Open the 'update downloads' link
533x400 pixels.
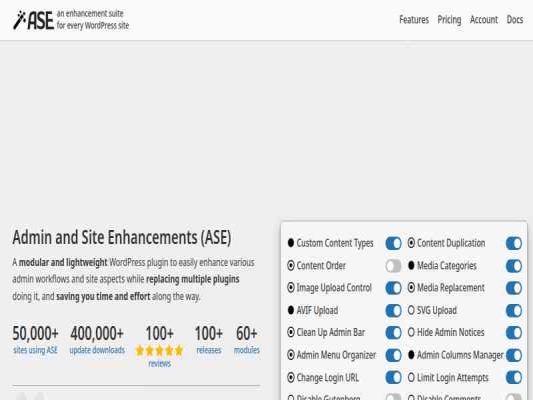tap(97, 350)
